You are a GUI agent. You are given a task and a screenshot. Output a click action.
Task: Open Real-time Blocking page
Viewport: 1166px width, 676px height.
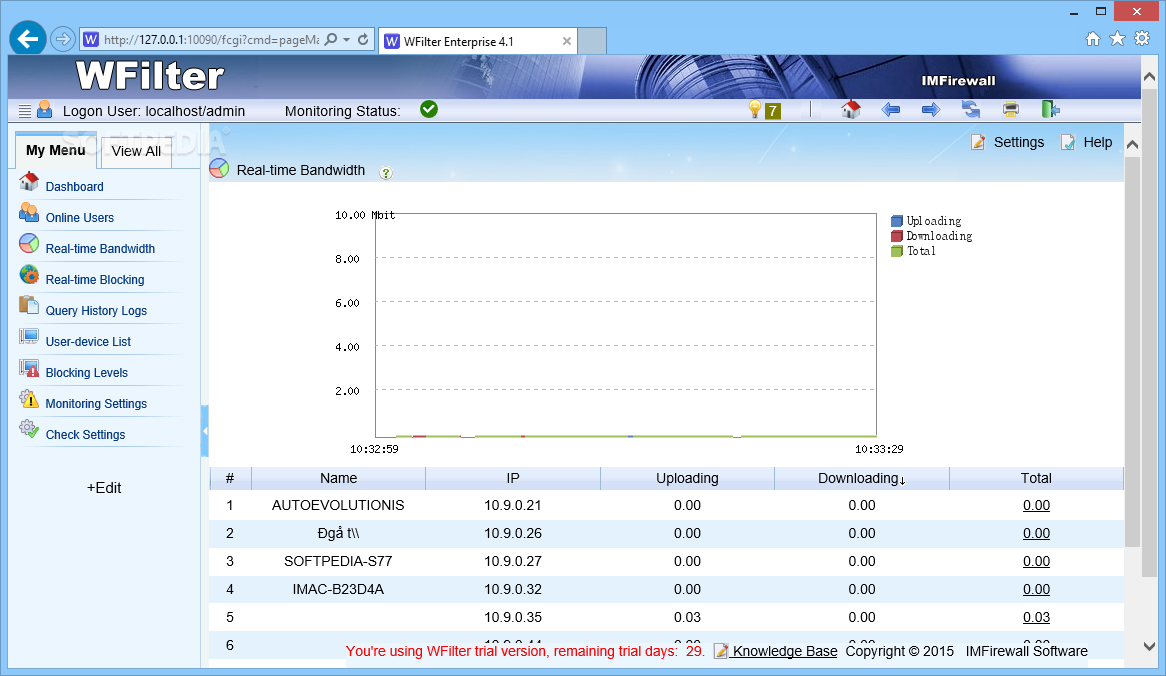[95, 280]
